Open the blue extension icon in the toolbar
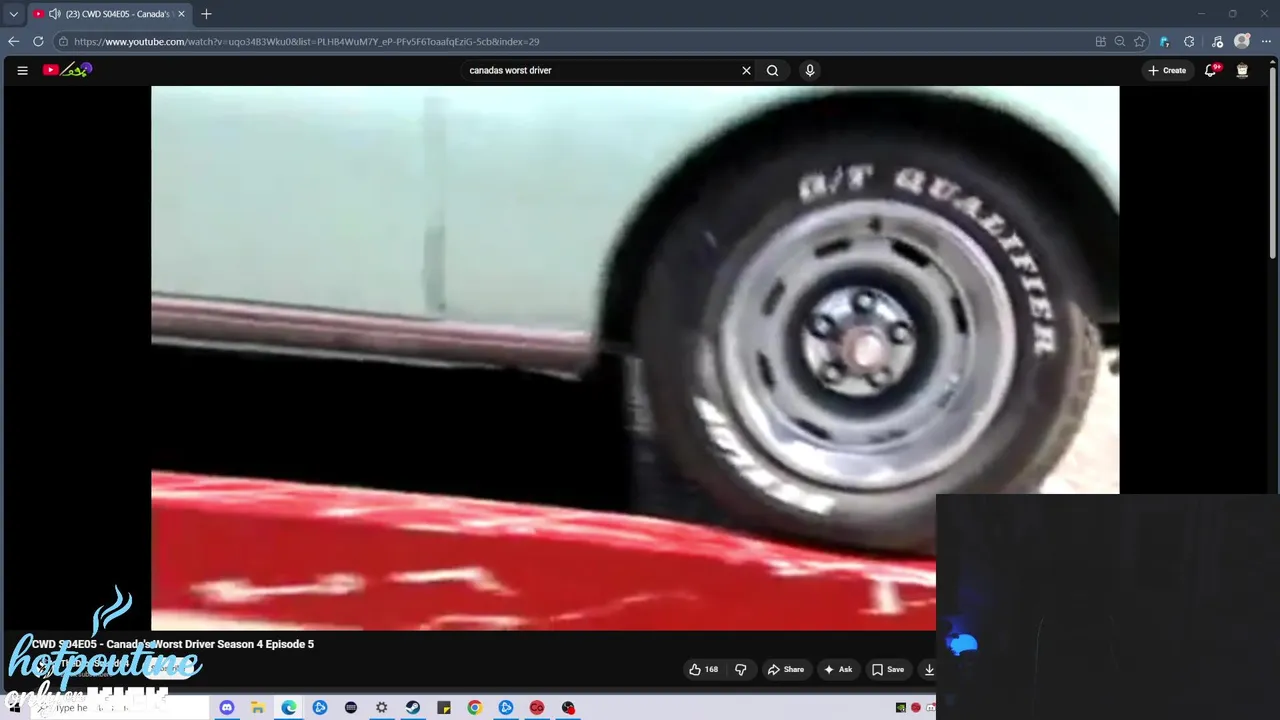 (1164, 41)
